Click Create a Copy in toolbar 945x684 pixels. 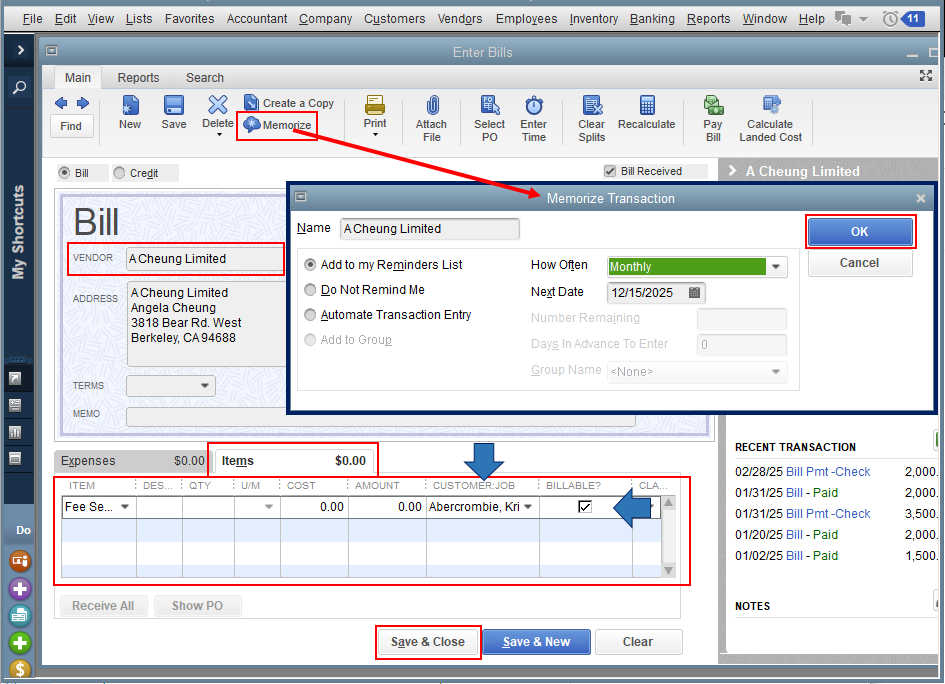[x=289, y=103]
